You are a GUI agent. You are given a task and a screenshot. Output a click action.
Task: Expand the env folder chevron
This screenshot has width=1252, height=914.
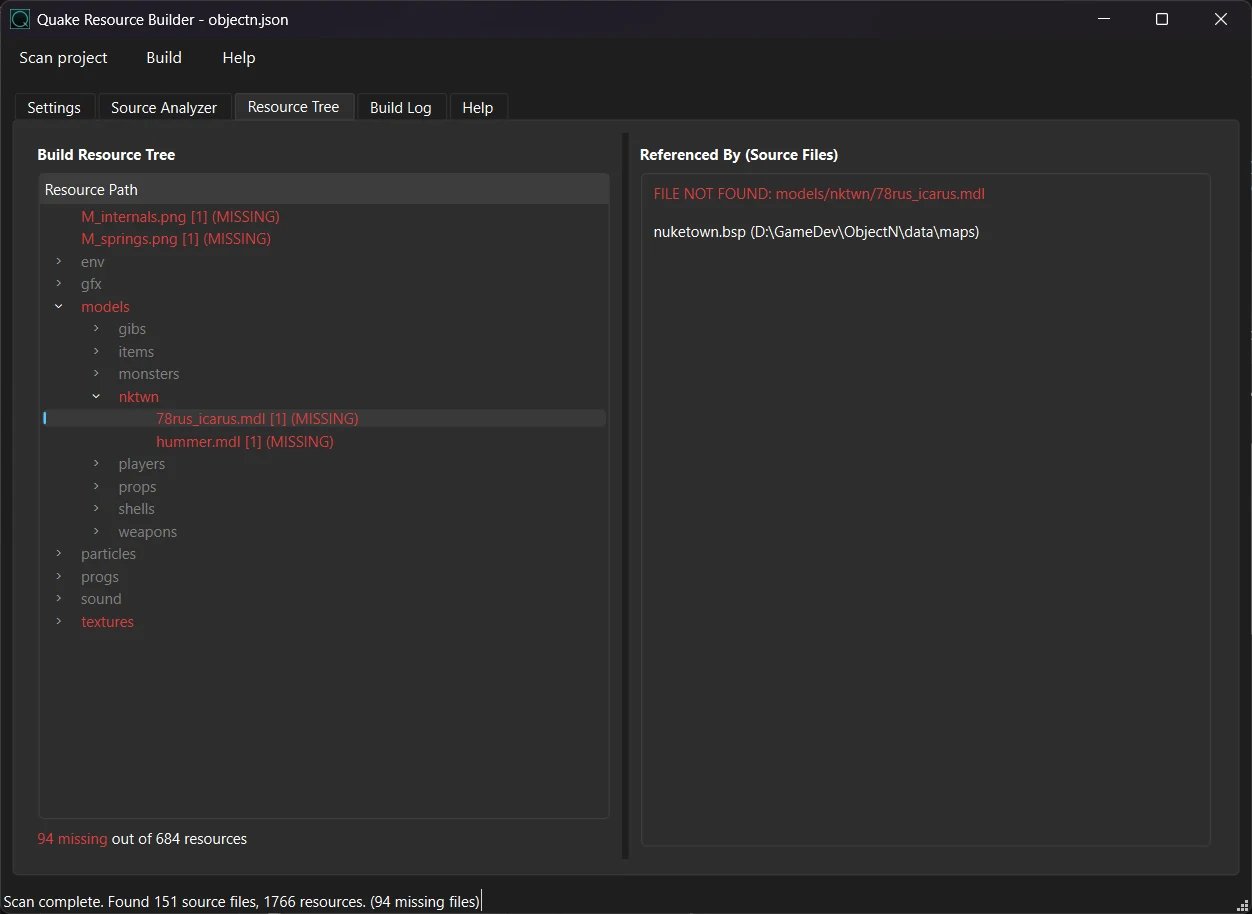coord(59,262)
